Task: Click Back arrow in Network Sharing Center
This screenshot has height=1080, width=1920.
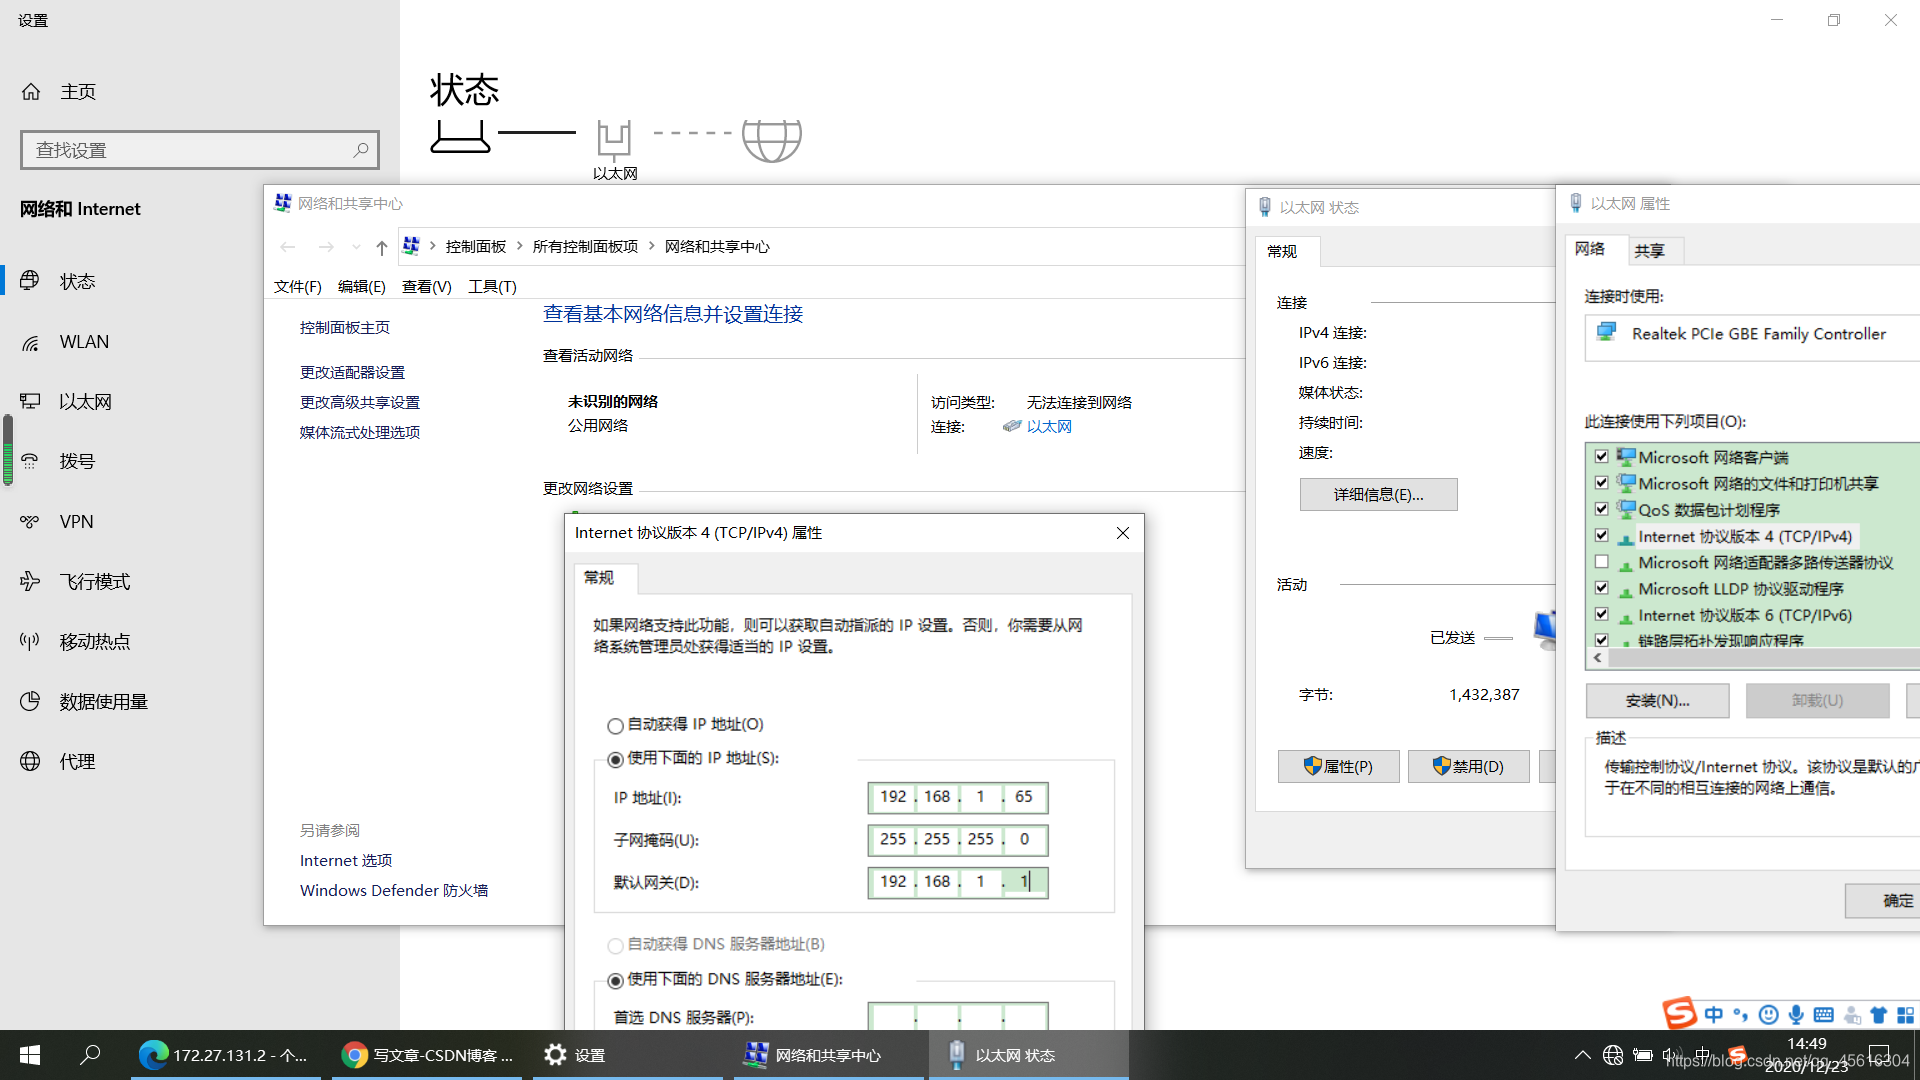Action: pos(288,247)
